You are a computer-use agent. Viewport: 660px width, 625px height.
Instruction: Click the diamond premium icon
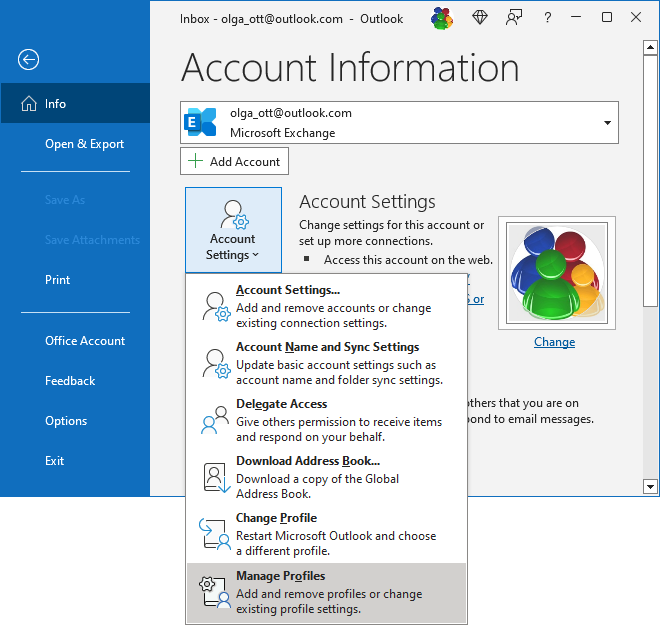point(479,17)
